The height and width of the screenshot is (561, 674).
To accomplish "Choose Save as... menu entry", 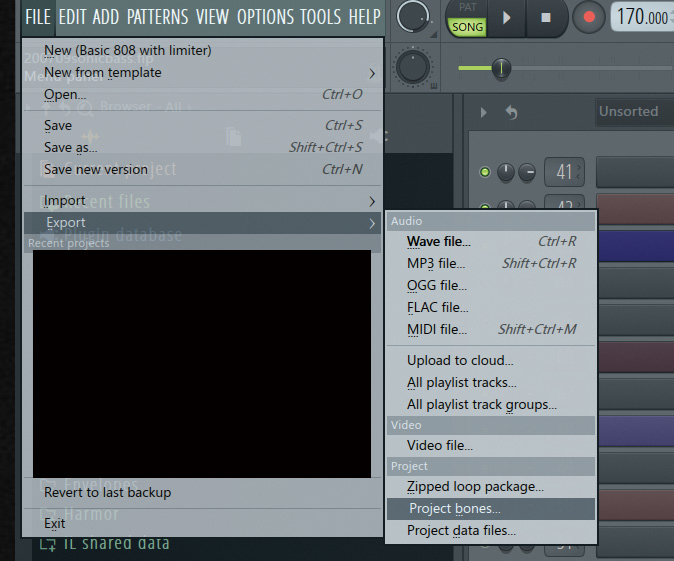I will coord(202,147).
